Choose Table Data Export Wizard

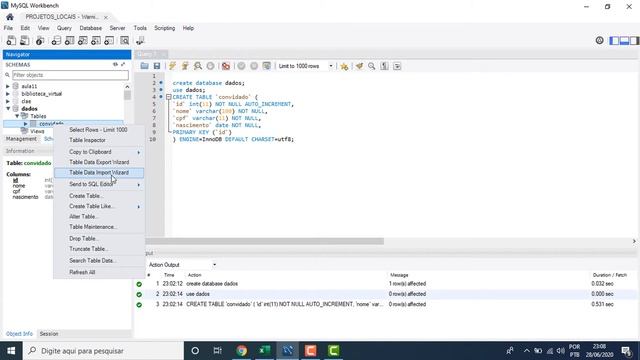click(x=99, y=162)
